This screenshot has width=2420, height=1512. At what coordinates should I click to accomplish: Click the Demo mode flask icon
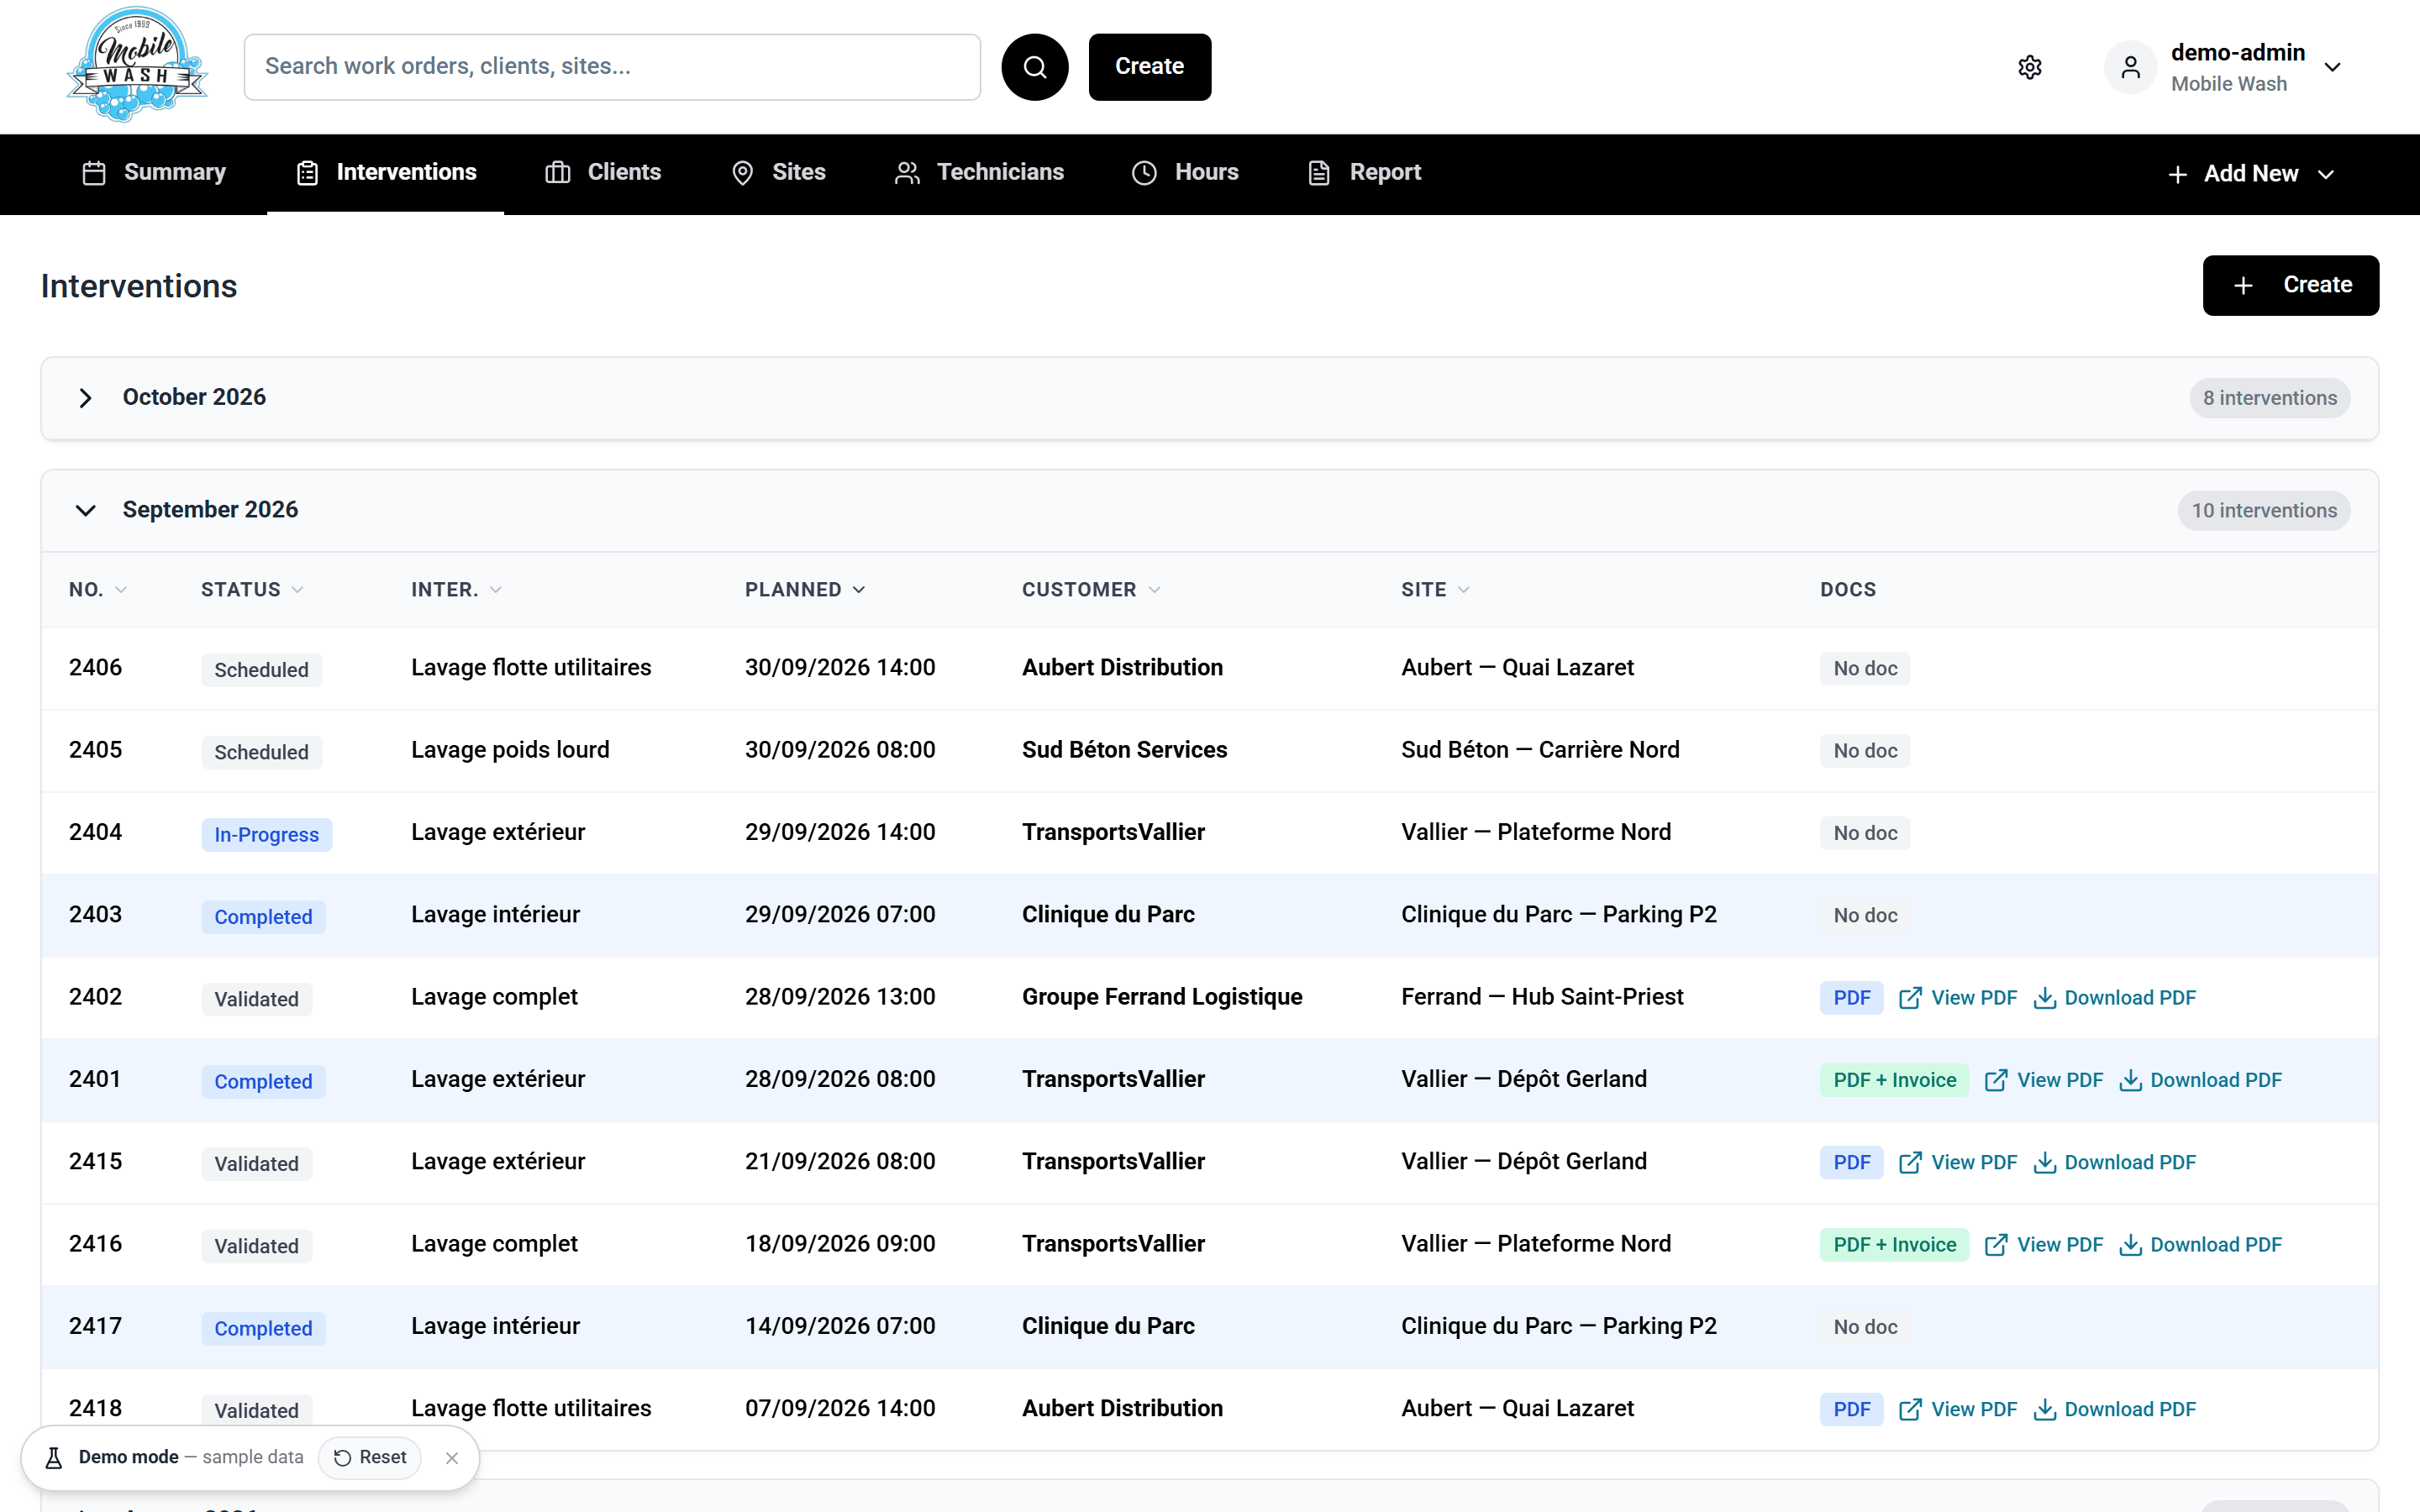[x=54, y=1458]
